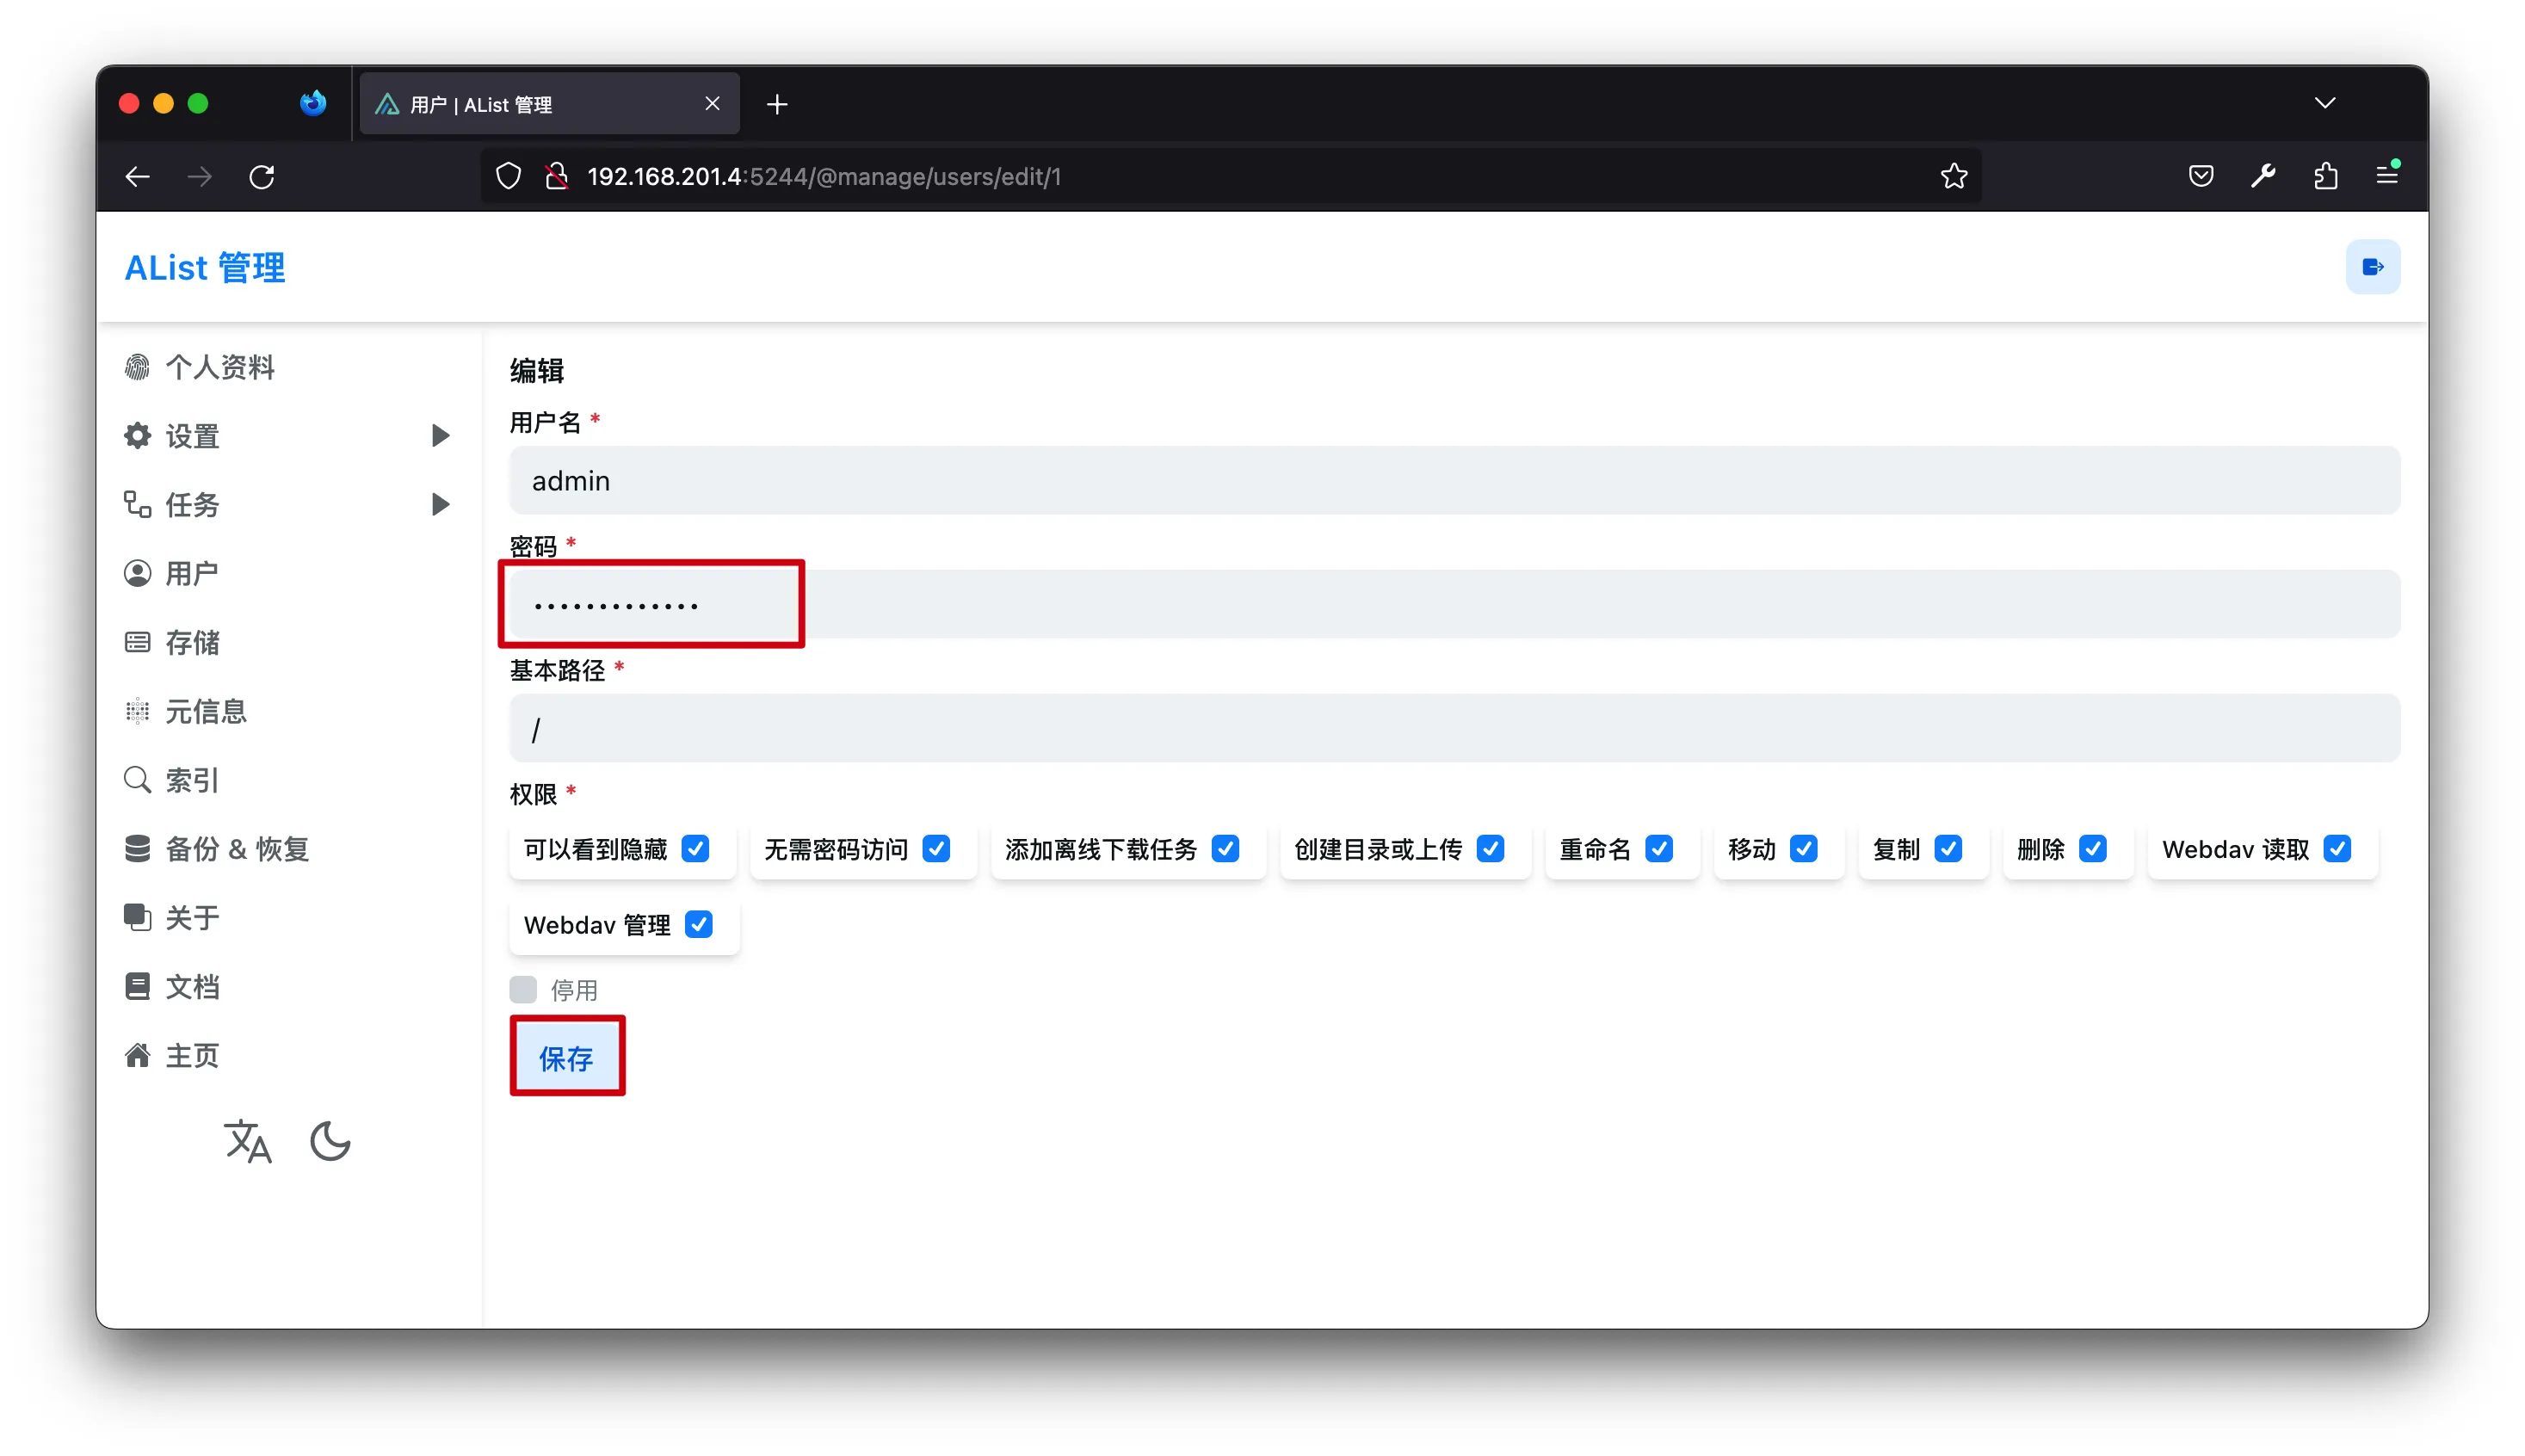2525x1456 pixels.
Task: Uncheck the 创建目录或上传 permission
Action: click(x=1490, y=849)
